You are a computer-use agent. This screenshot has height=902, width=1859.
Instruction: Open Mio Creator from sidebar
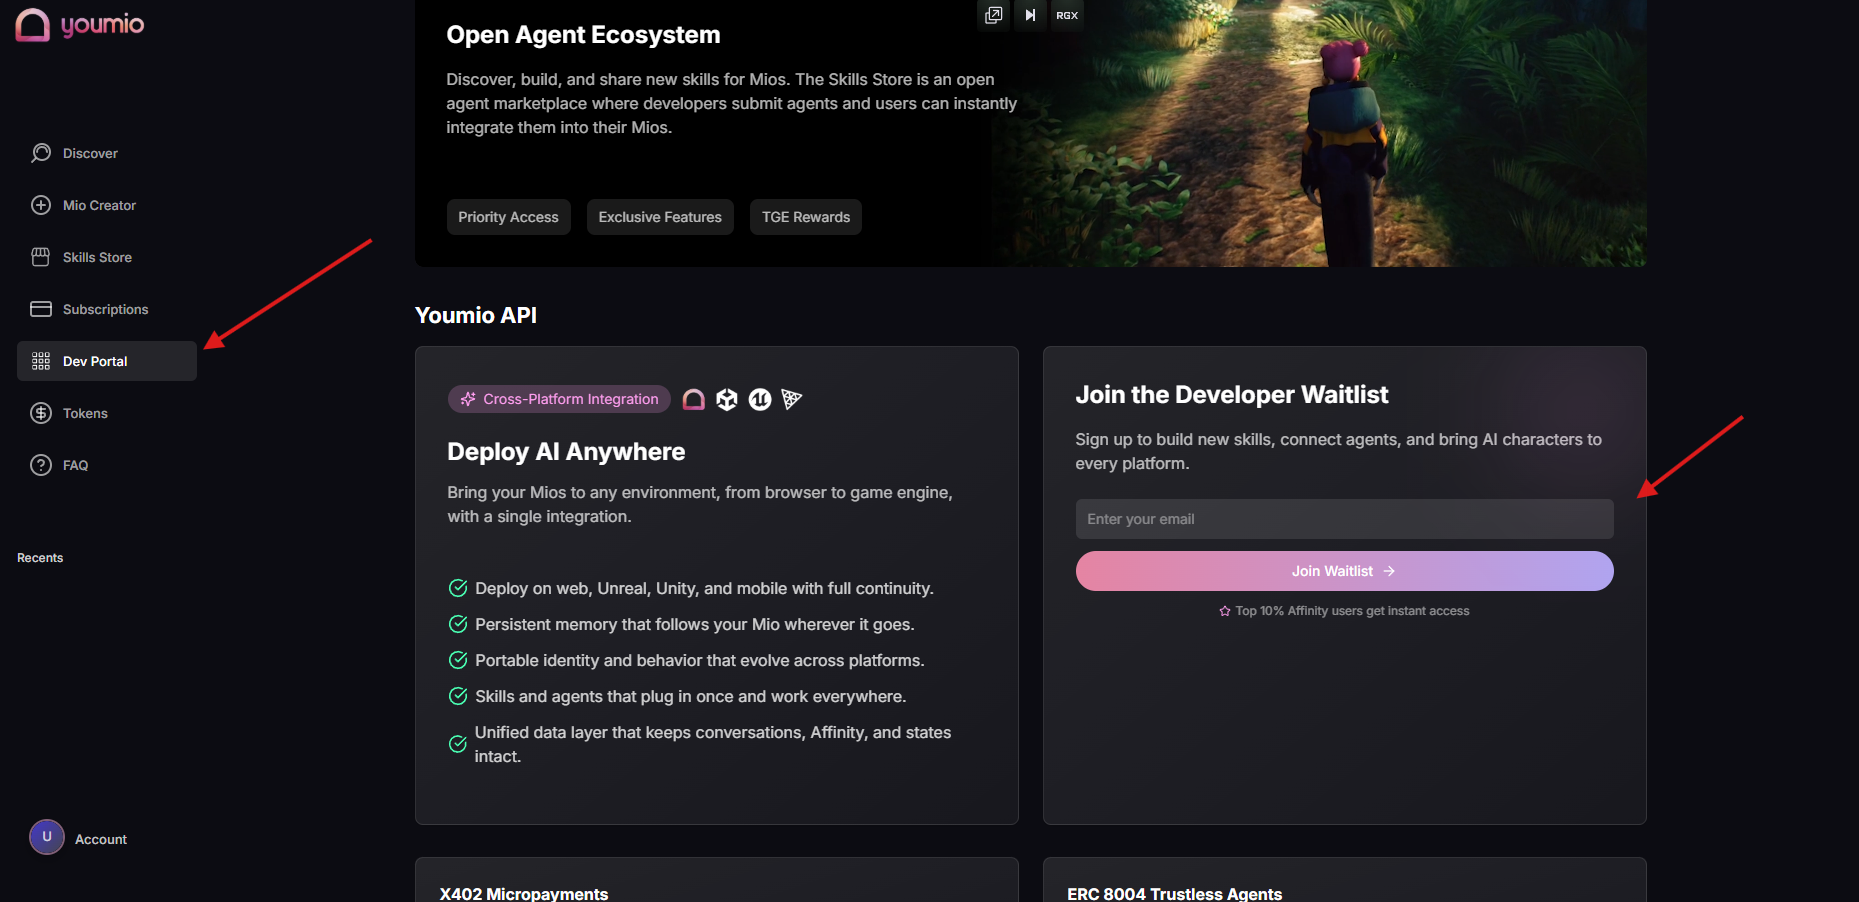click(x=99, y=205)
